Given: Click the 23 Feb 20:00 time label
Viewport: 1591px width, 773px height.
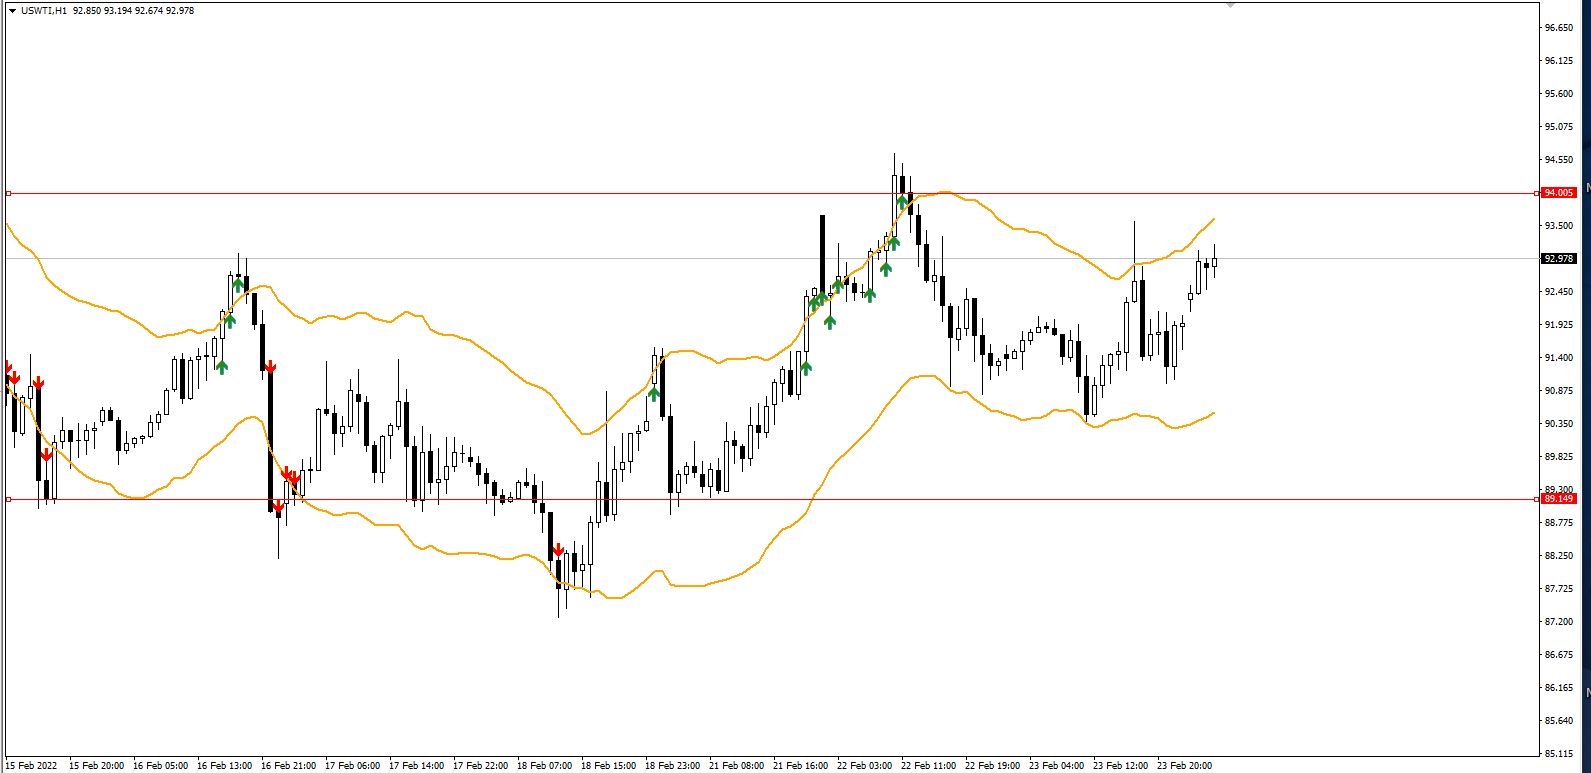Looking at the screenshot, I should (1185, 766).
